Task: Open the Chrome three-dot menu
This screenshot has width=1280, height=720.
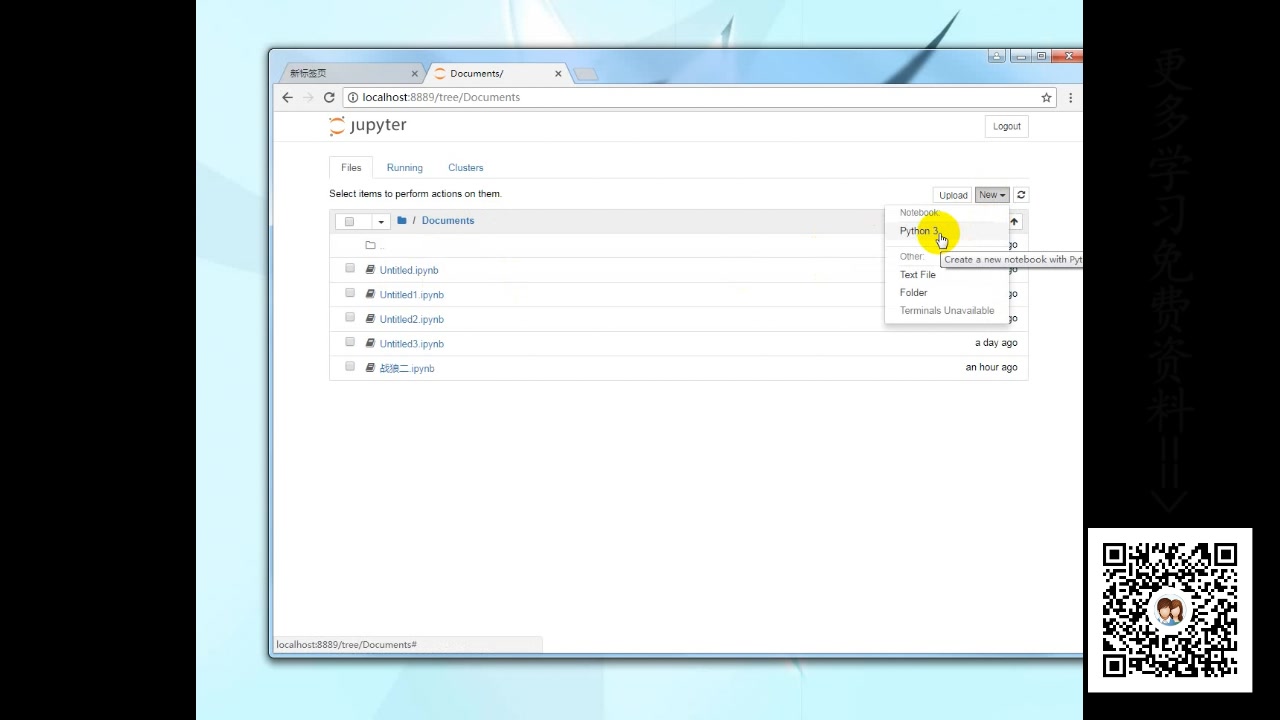Action: pyautogui.click(x=1070, y=97)
